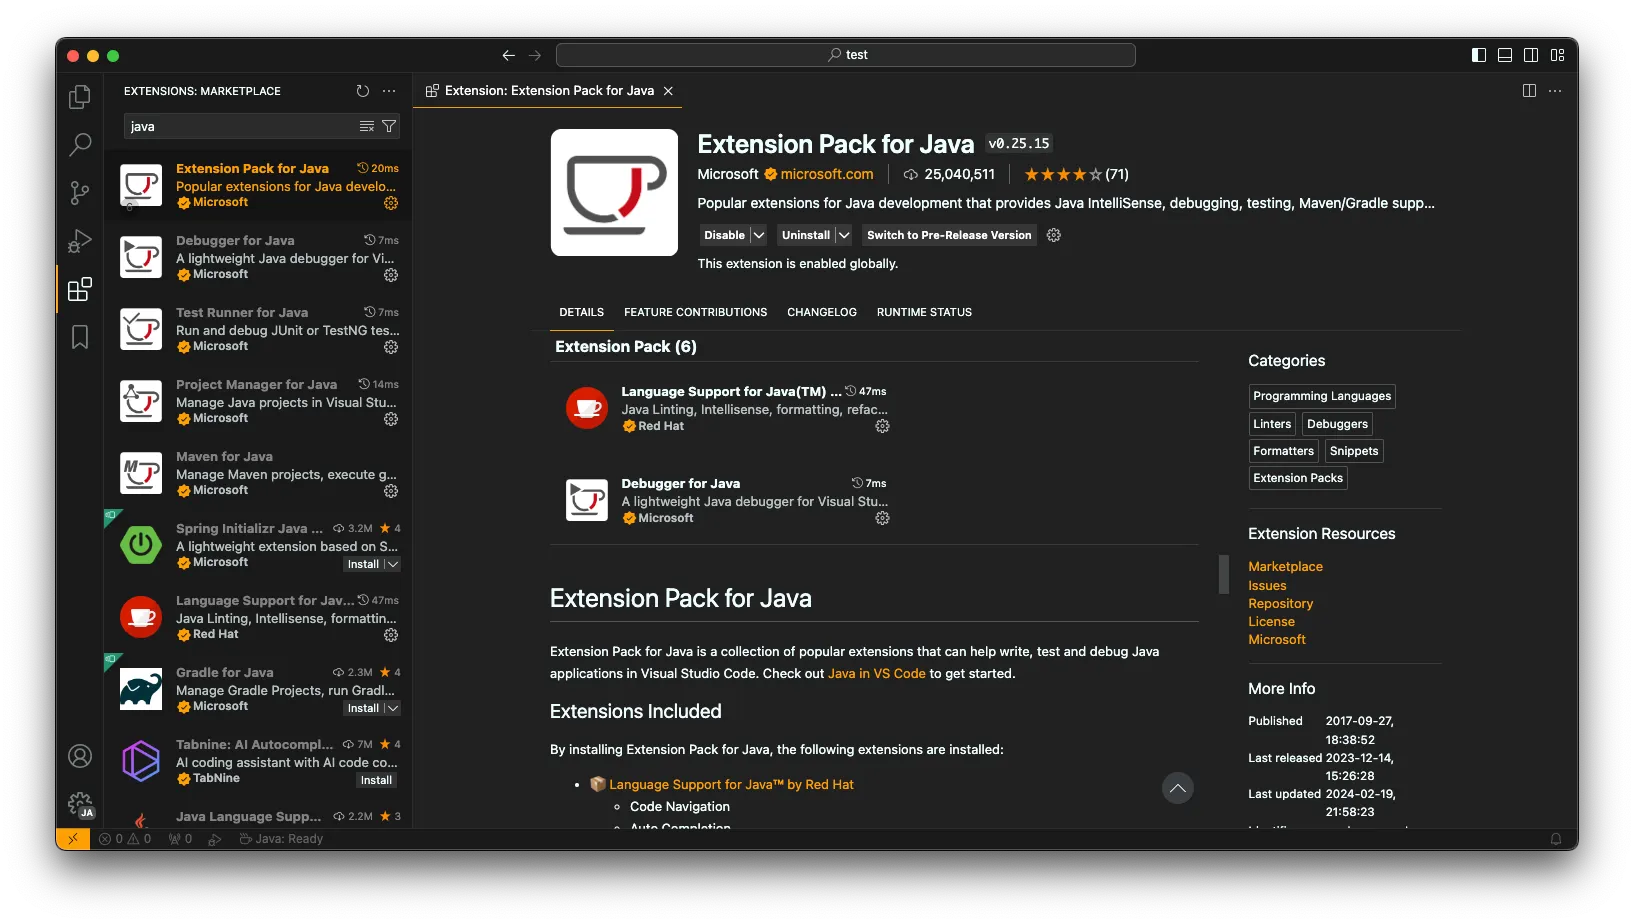Open manage gear for Test Runner for Java
This screenshot has width=1634, height=924.
391,347
